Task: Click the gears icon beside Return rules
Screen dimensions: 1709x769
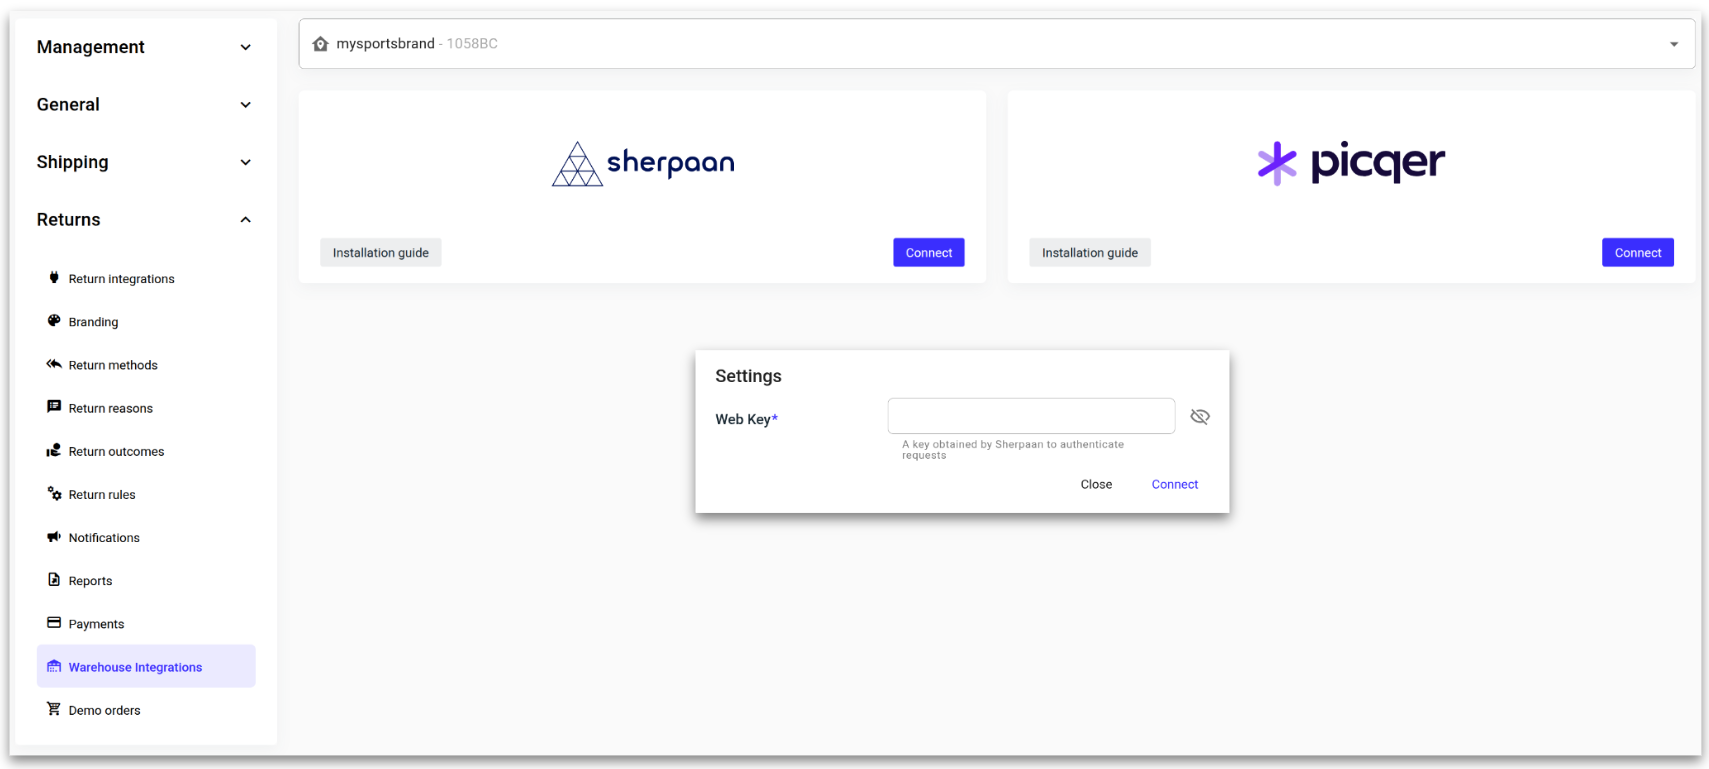Action: 54,494
